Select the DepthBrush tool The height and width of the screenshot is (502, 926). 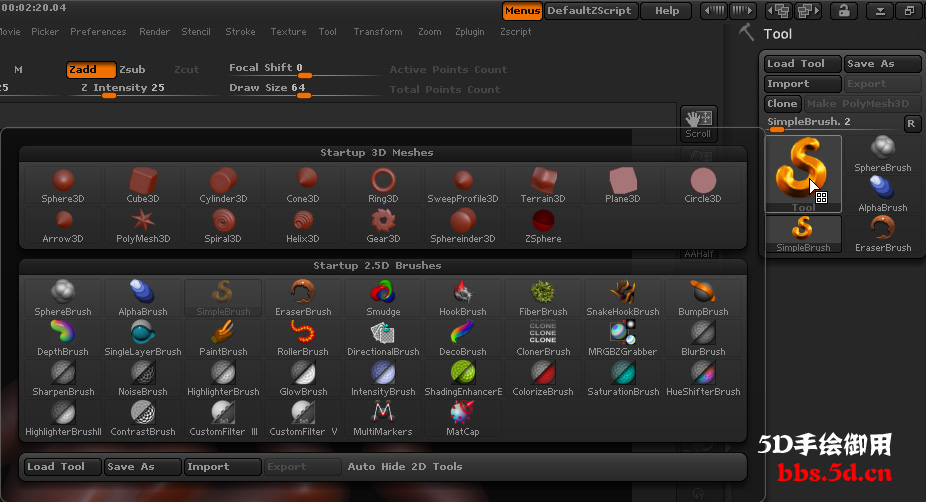click(x=63, y=338)
